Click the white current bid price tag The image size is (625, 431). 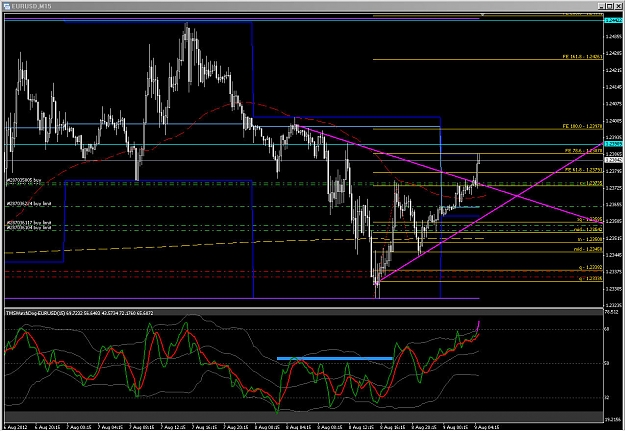click(614, 160)
